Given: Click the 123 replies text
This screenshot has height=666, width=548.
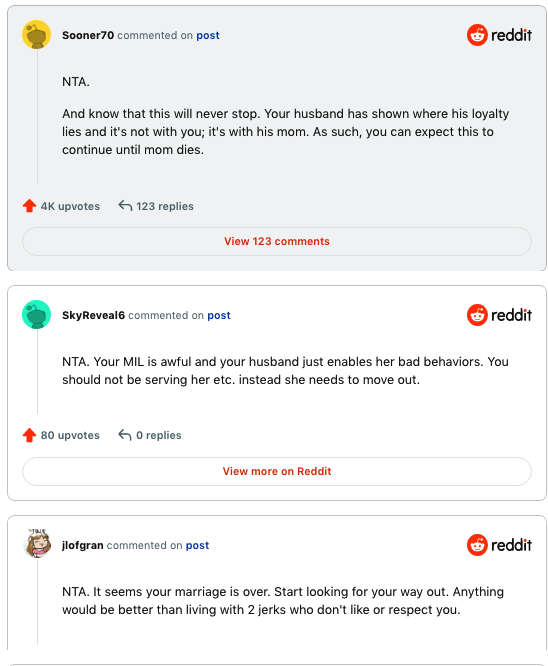Looking at the screenshot, I should (x=165, y=206).
